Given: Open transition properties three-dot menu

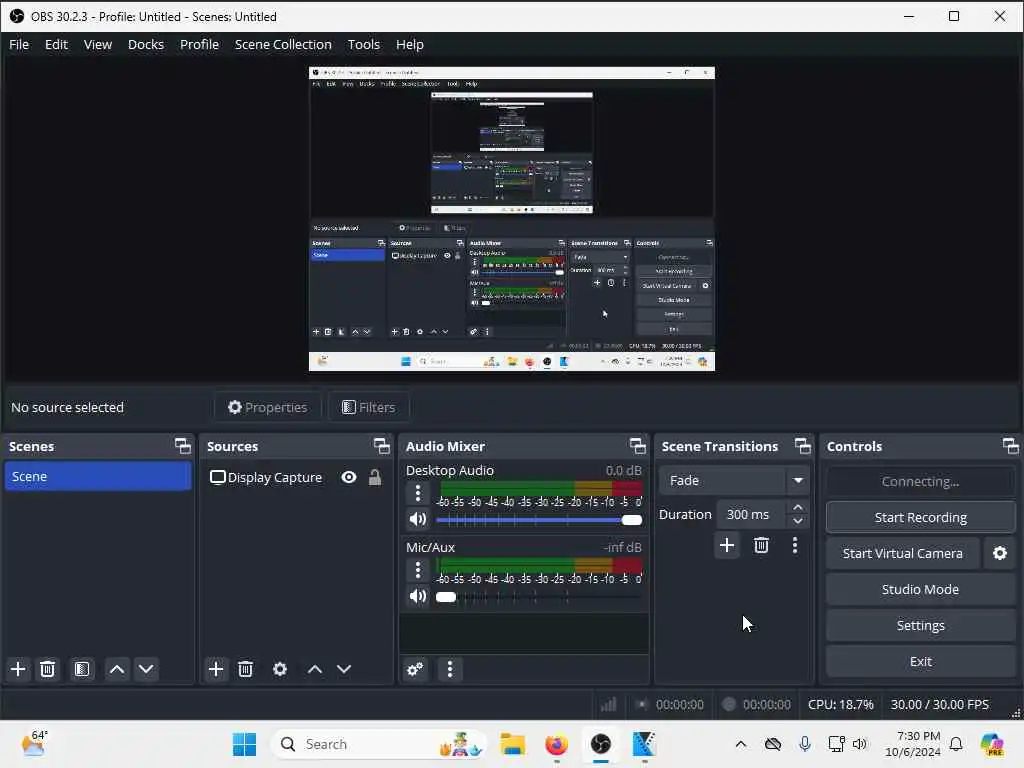Looking at the screenshot, I should [x=795, y=545].
